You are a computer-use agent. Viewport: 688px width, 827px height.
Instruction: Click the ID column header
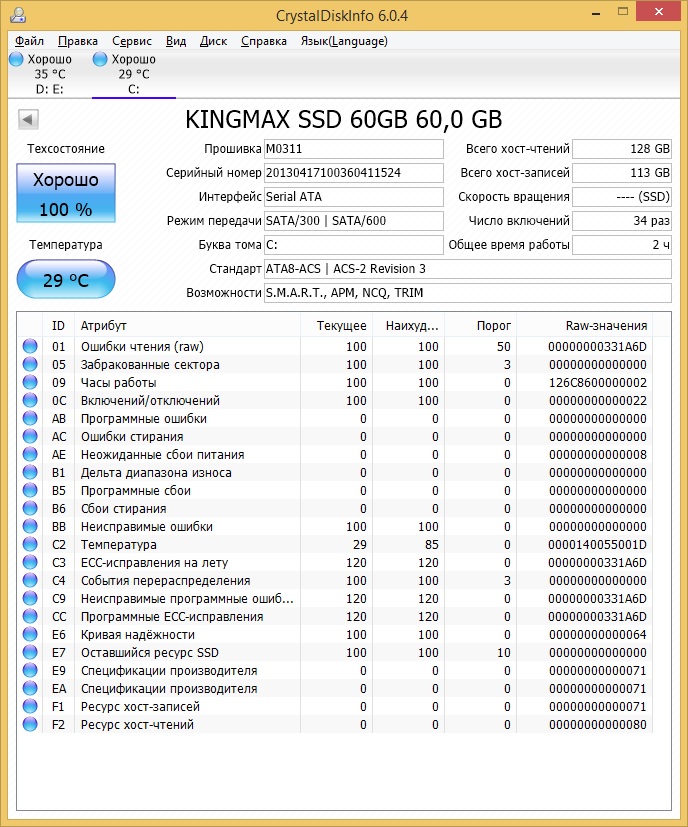click(x=58, y=325)
